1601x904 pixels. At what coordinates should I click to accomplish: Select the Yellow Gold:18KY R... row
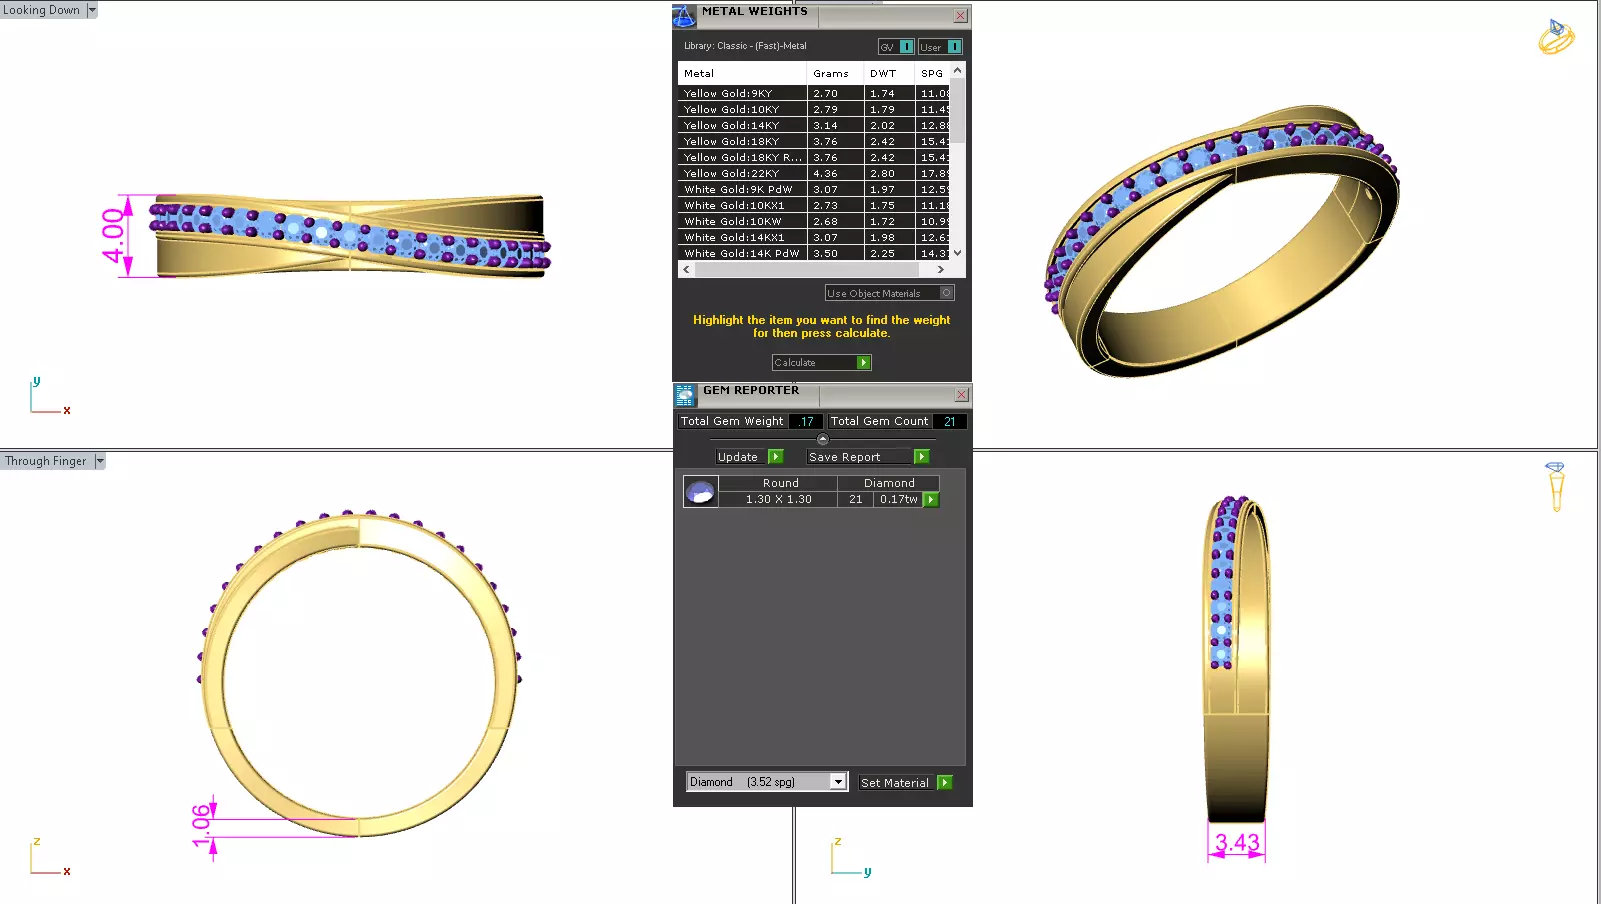814,157
